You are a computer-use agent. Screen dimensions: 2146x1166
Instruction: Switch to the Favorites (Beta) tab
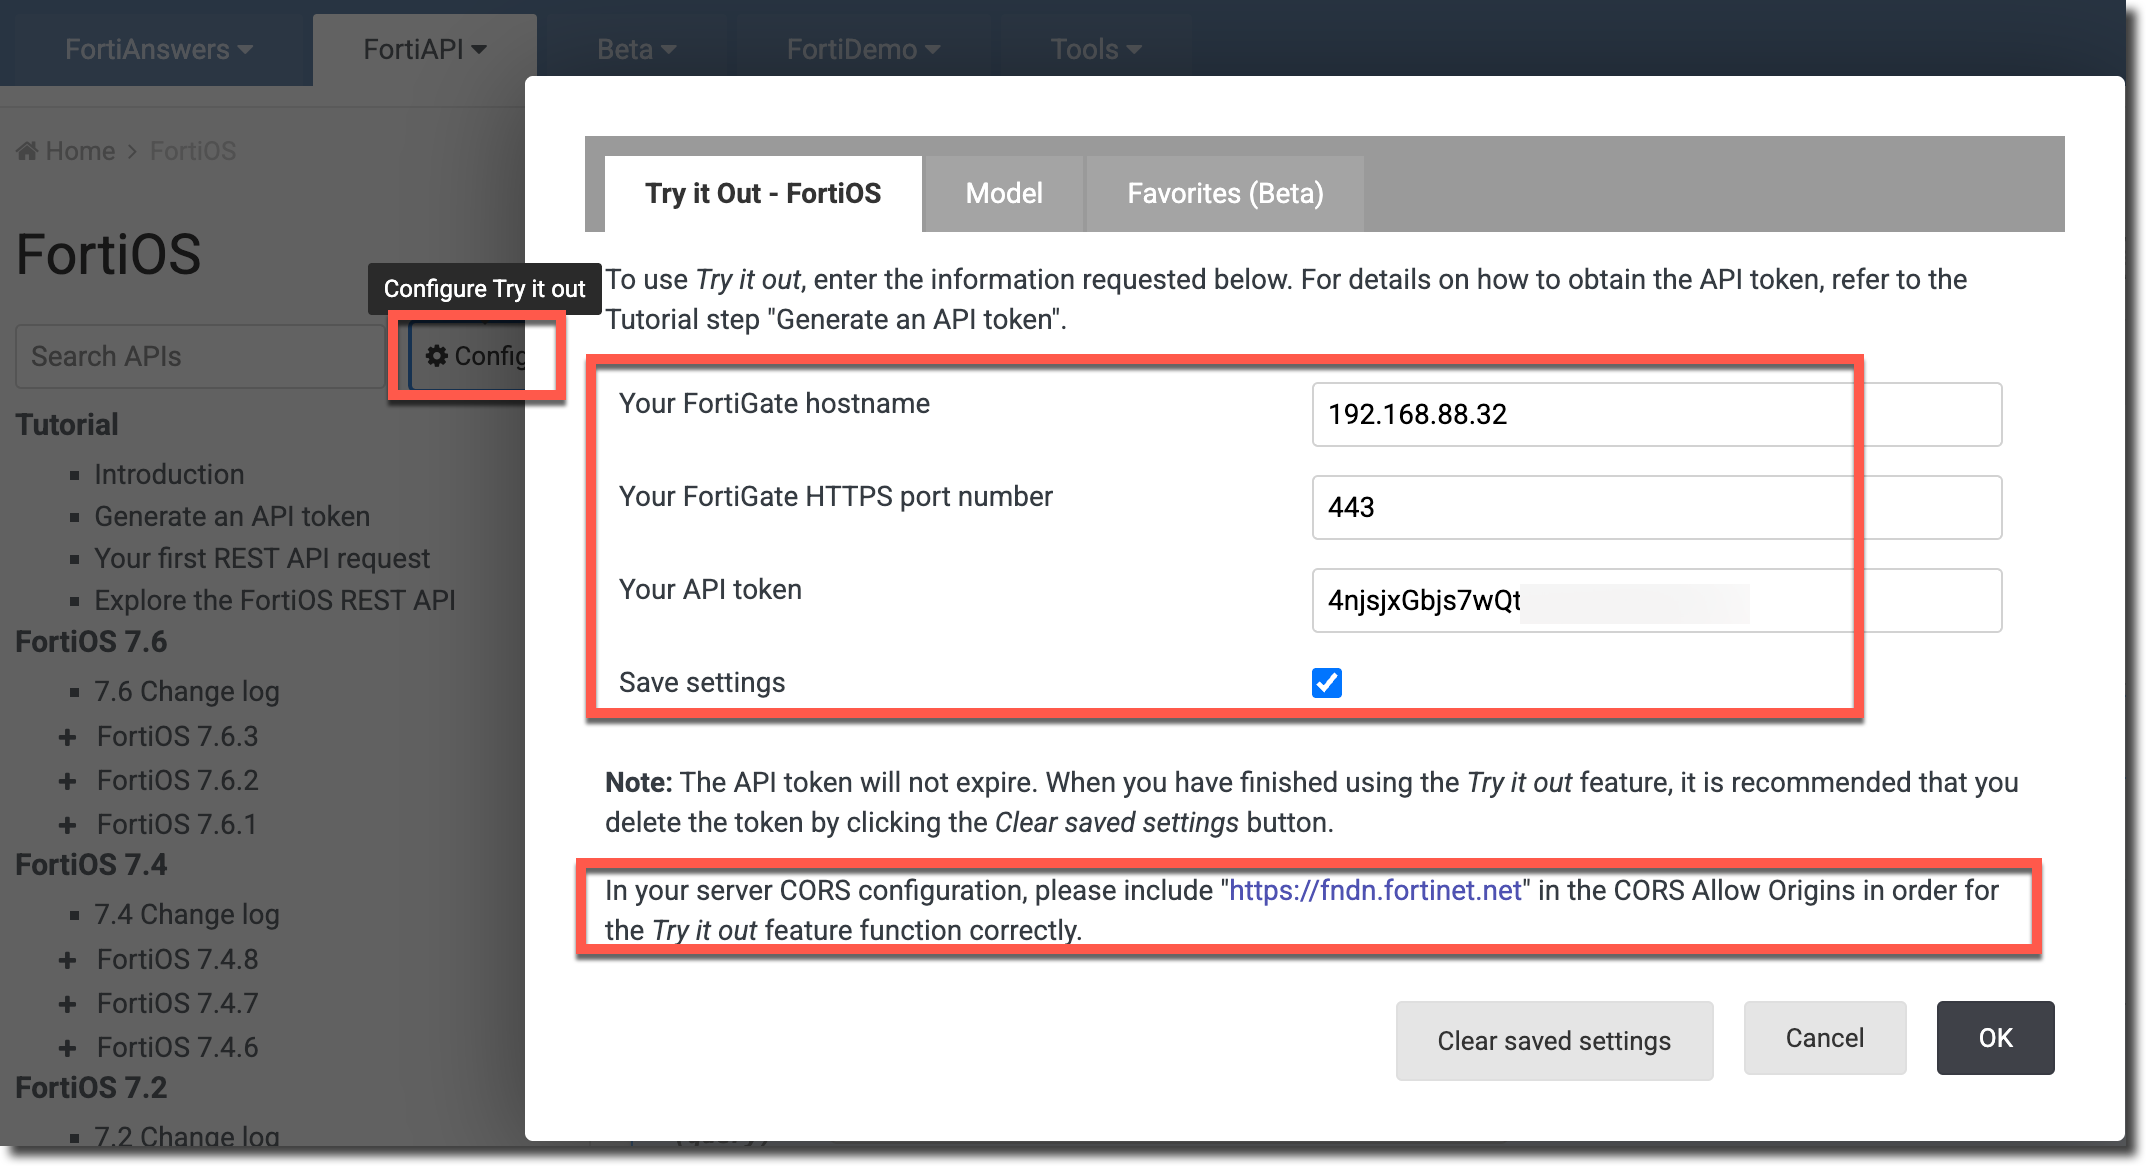1224,193
